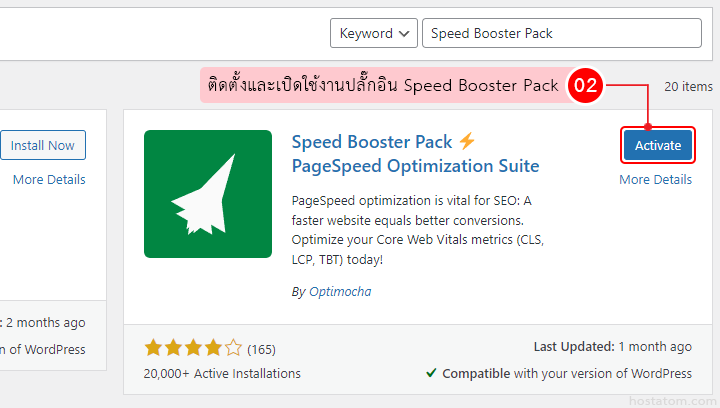This screenshot has width=720, height=408.
Task: Click the empty fifth rating star
Action: (233, 349)
